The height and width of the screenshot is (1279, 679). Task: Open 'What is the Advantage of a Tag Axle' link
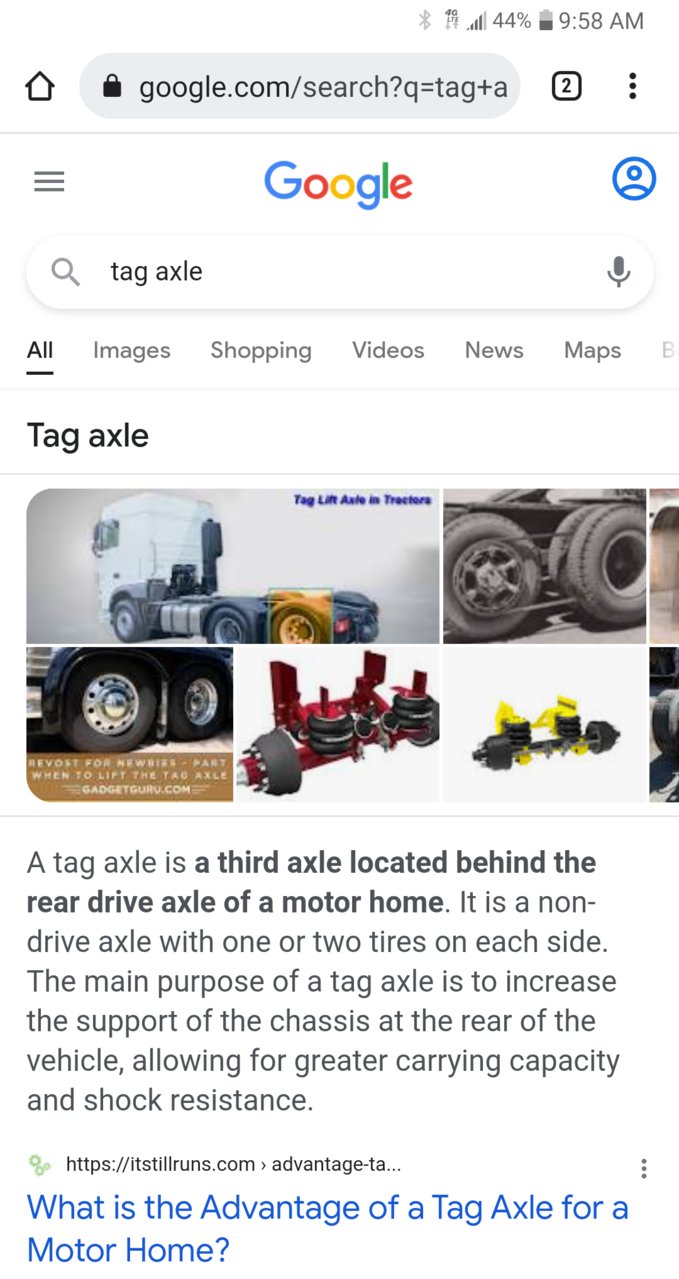(328, 1227)
